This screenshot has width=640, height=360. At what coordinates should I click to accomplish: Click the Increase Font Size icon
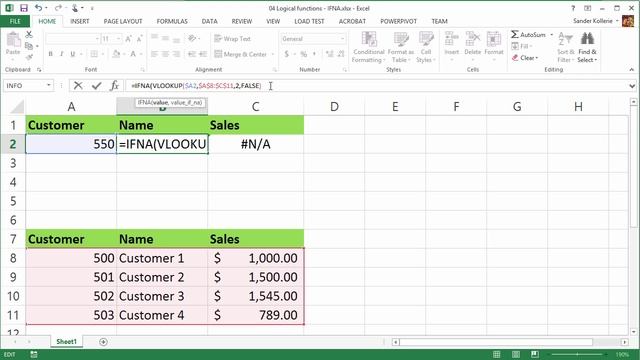(x=129, y=39)
